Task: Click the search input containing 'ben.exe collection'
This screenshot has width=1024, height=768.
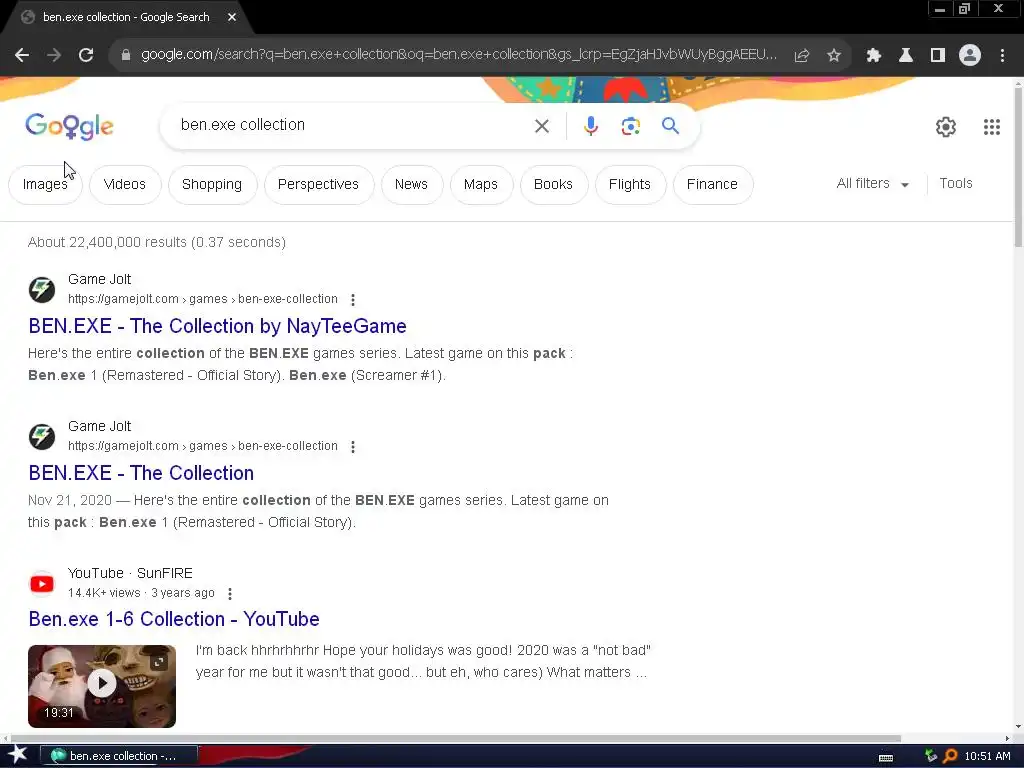Action: (353, 125)
